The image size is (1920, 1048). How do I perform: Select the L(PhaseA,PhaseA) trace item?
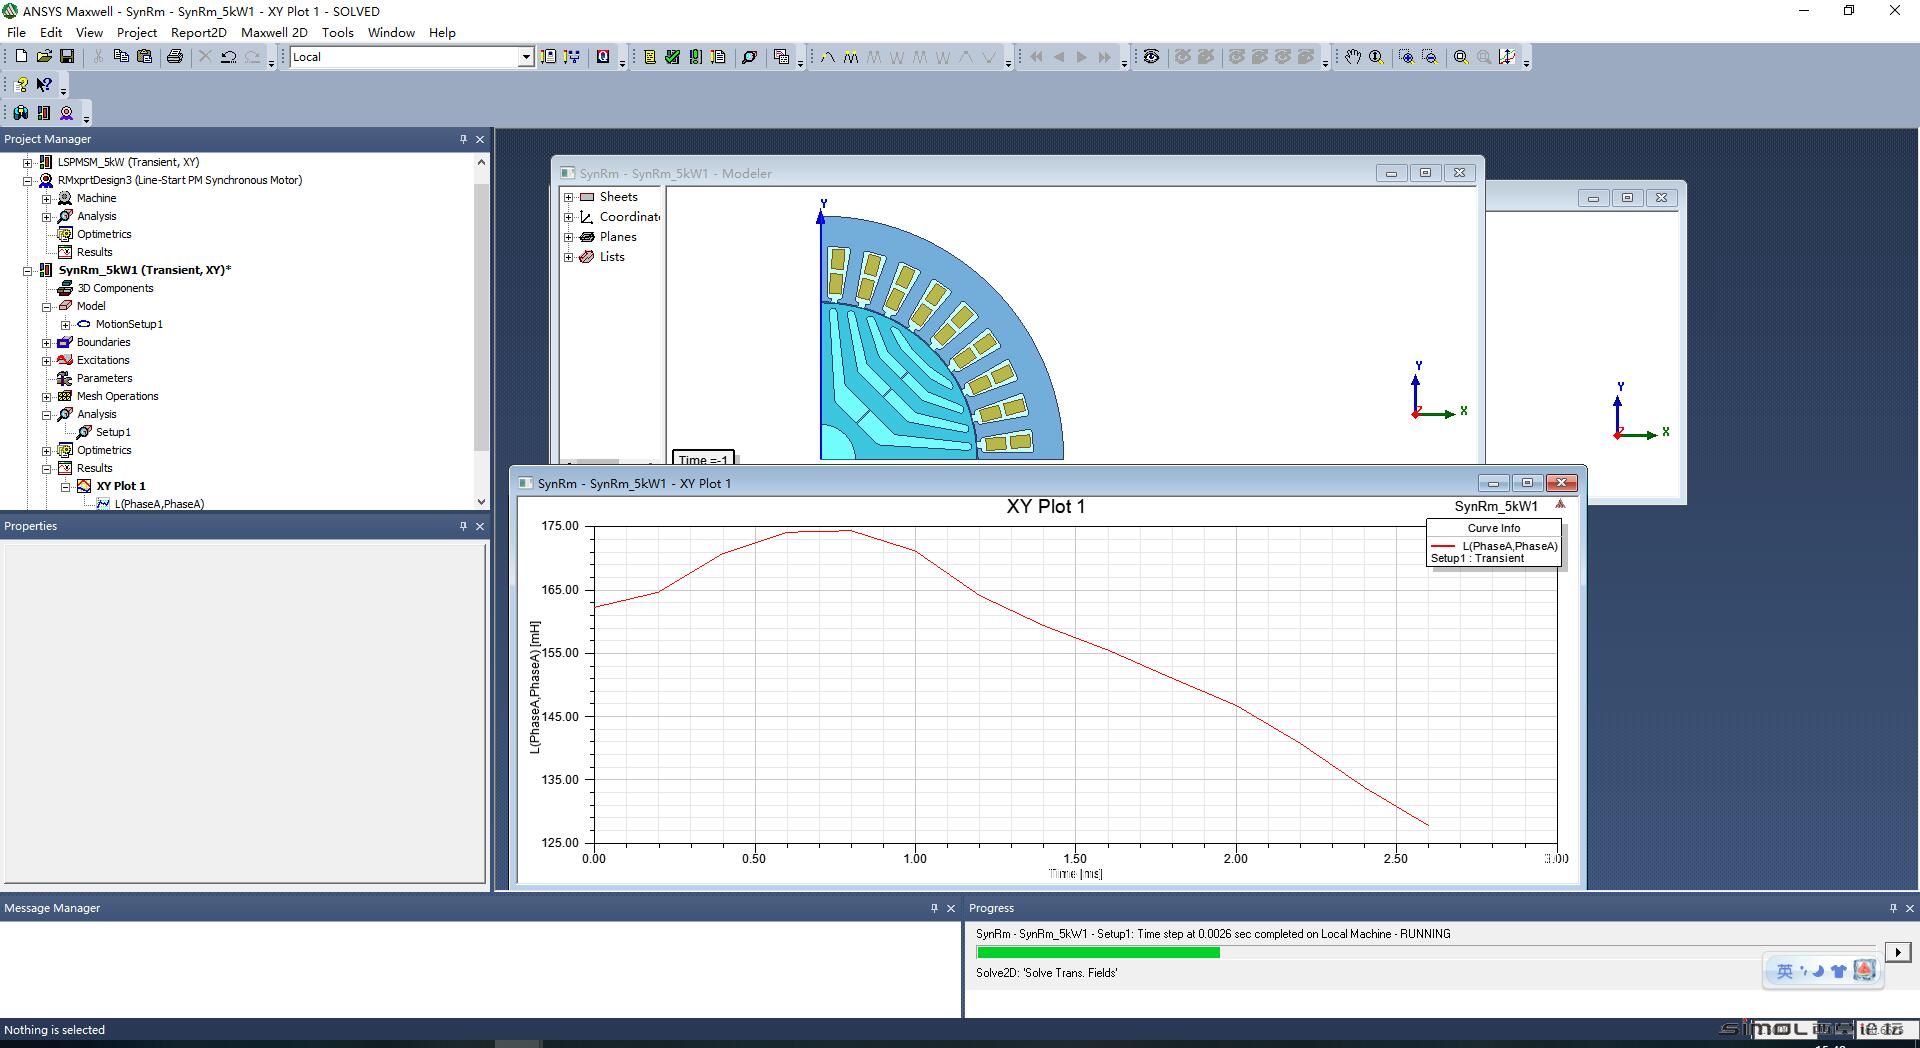click(x=159, y=504)
